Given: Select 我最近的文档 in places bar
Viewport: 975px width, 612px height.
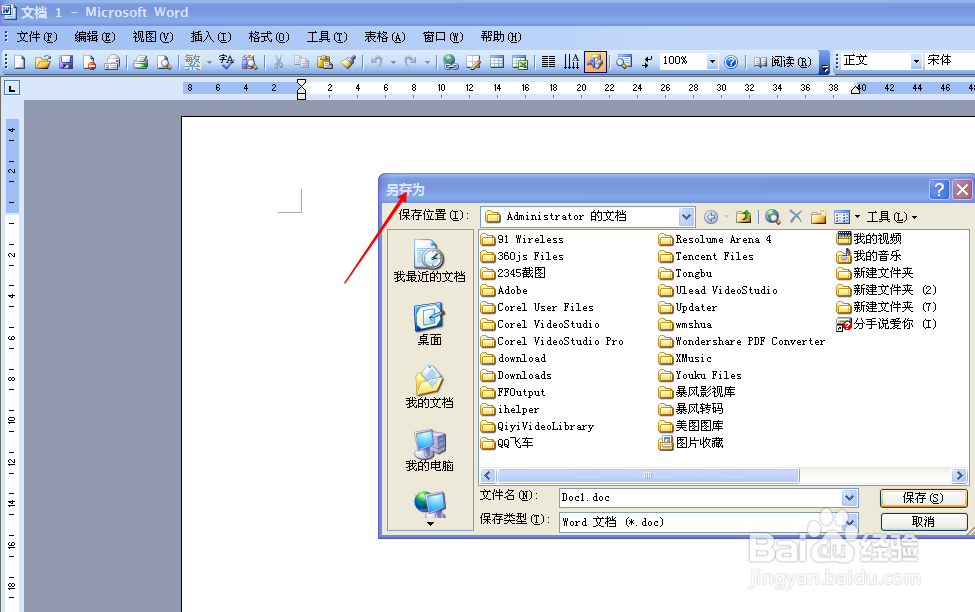Looking at the screenshot, I should 430,261.
